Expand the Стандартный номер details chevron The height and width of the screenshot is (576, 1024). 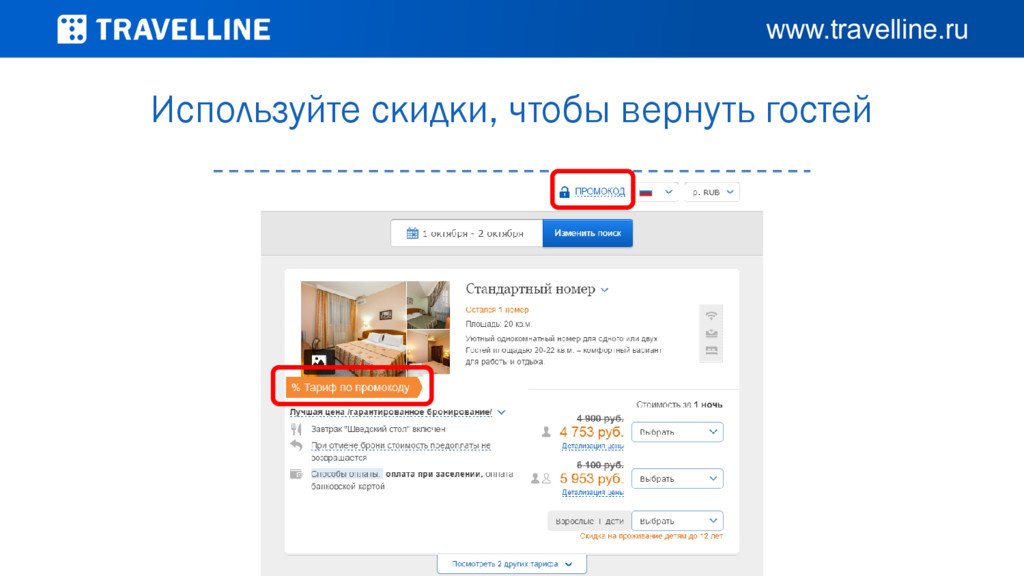coord(605,290)
